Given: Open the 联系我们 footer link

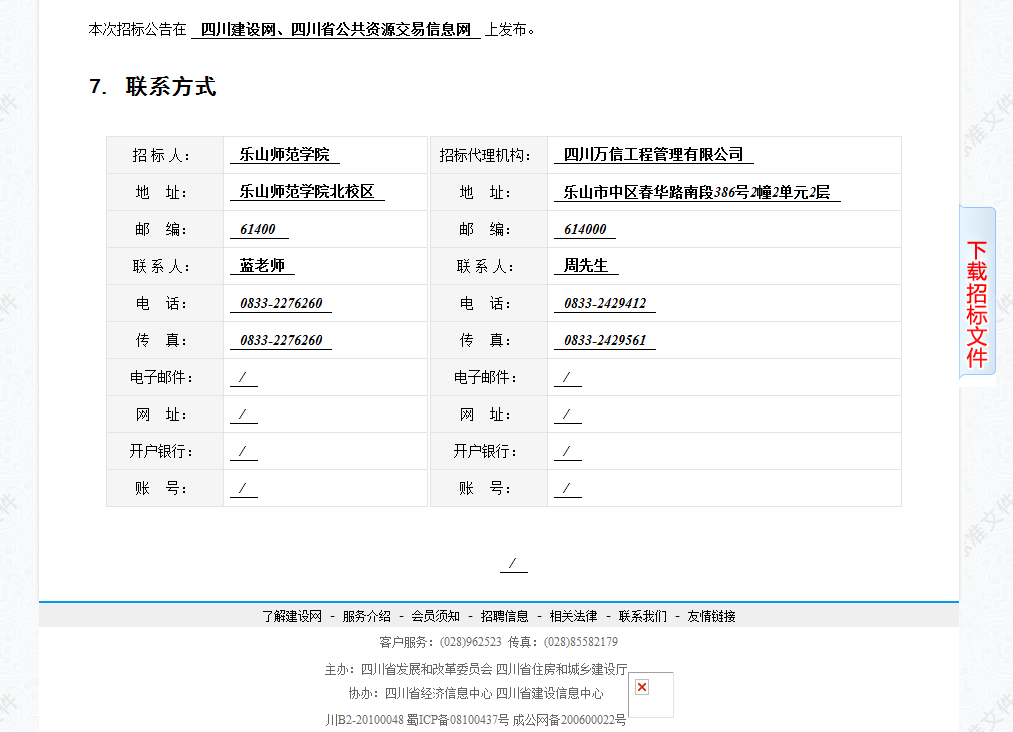Looking at the screenshot, I should (x=643, y=616).
